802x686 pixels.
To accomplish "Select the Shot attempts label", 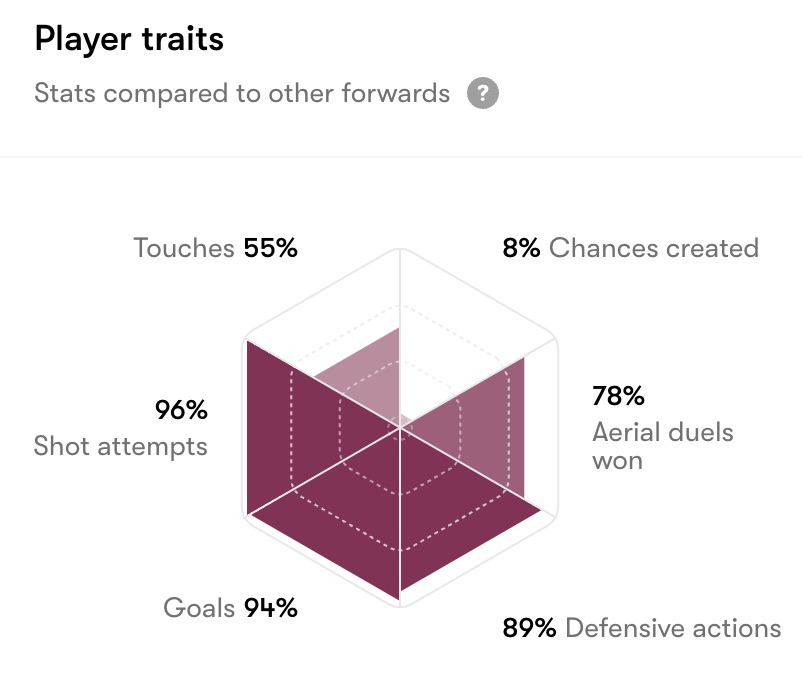I will click(121, 445).
